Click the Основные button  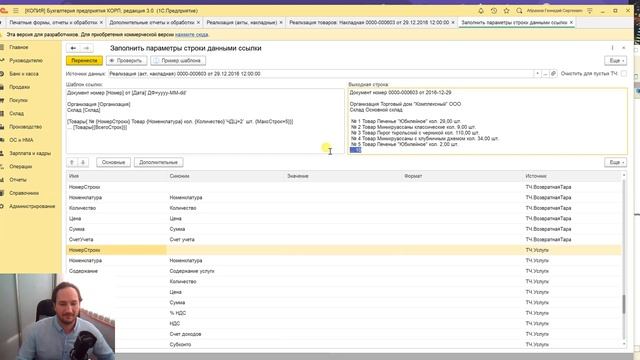pyautogui.click(x=113, y=162)
